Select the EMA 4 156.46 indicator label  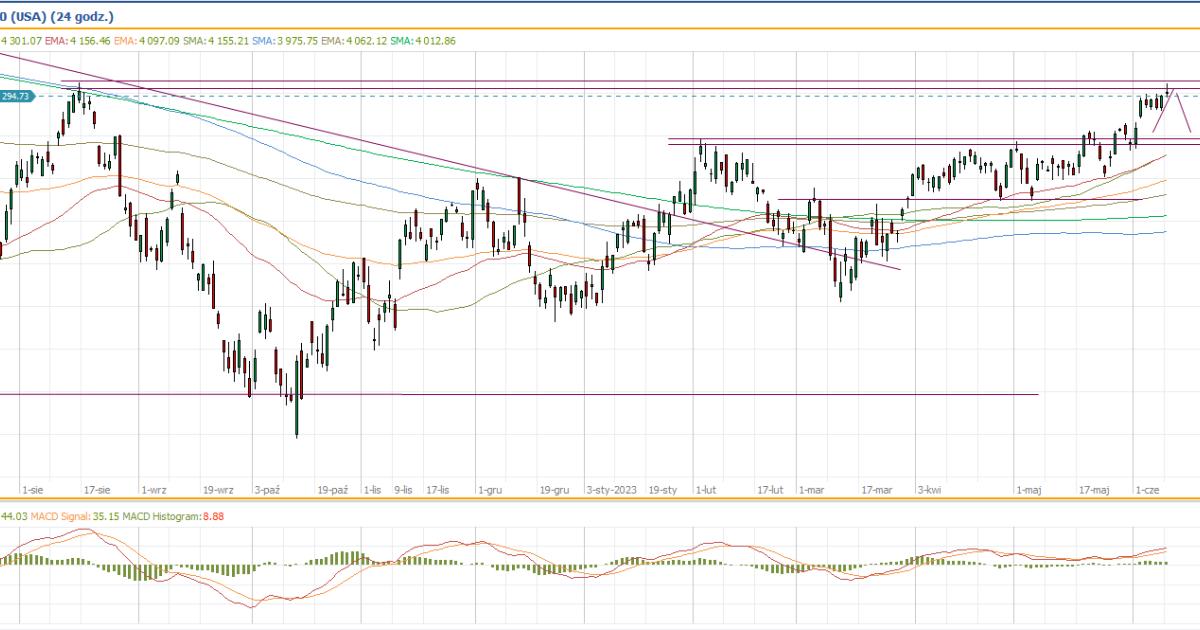coord(75,41)
